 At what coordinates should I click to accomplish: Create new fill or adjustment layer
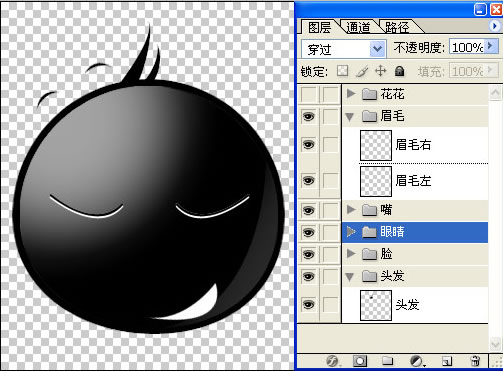tap(417, 361)
